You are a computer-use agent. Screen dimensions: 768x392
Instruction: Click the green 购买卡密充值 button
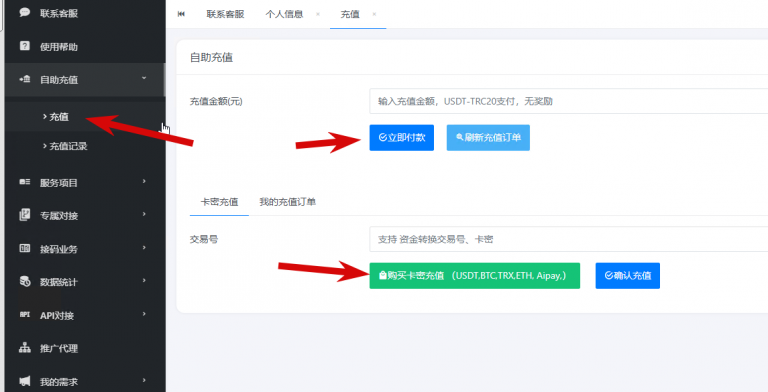475,276
